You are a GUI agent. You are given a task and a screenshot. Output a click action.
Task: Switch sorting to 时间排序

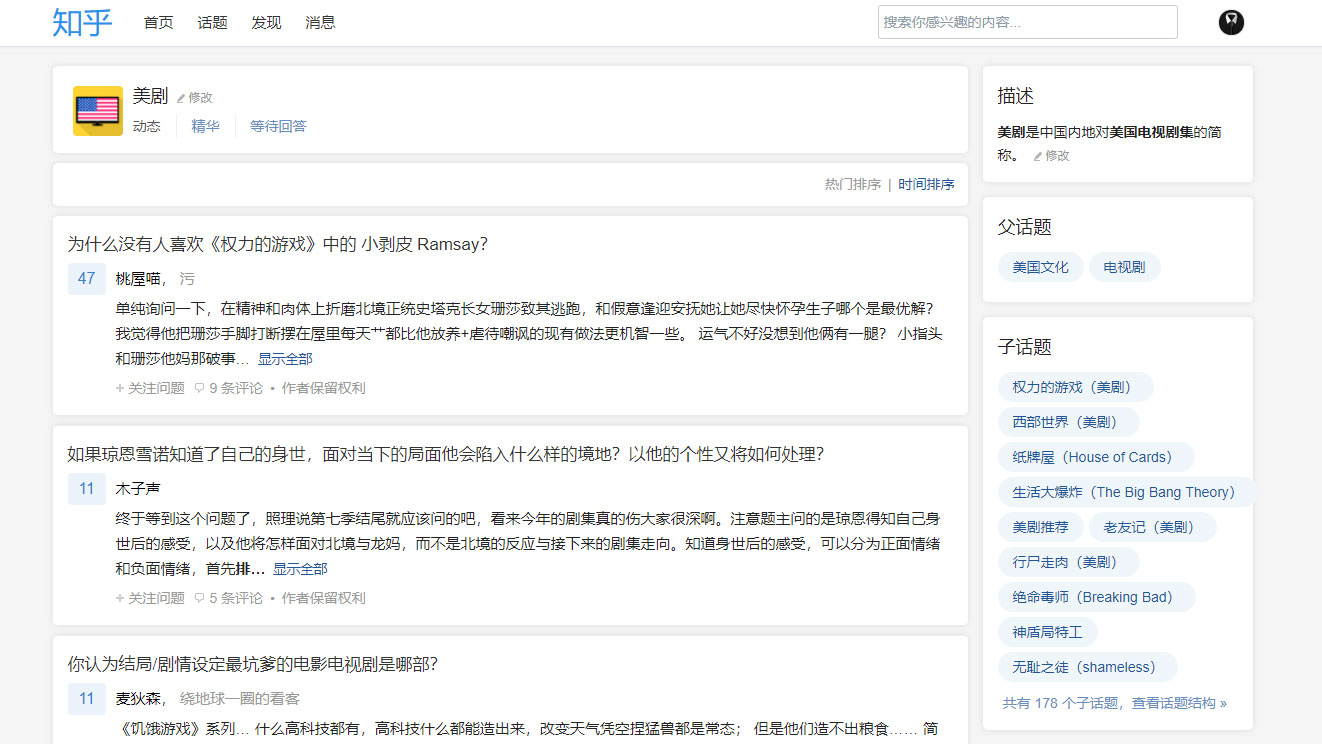[x=925, y=184]
